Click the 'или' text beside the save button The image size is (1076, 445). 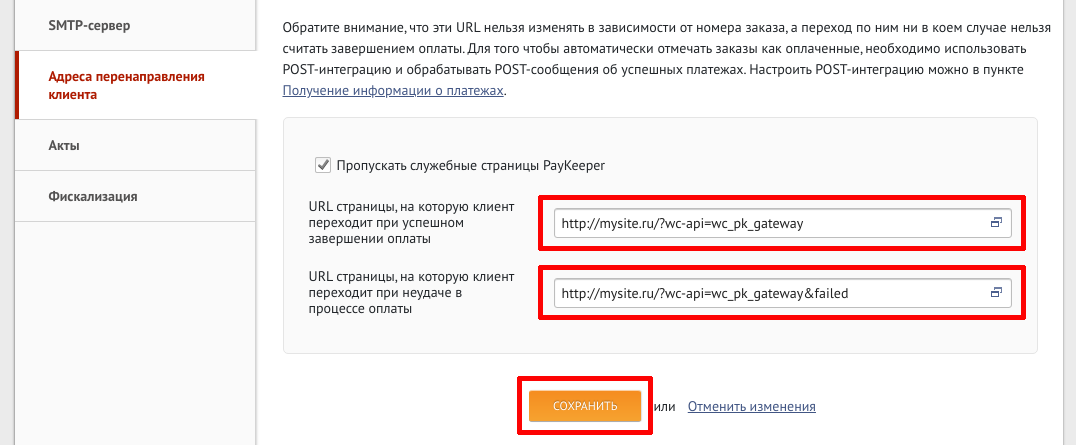(x=664, y=406)
